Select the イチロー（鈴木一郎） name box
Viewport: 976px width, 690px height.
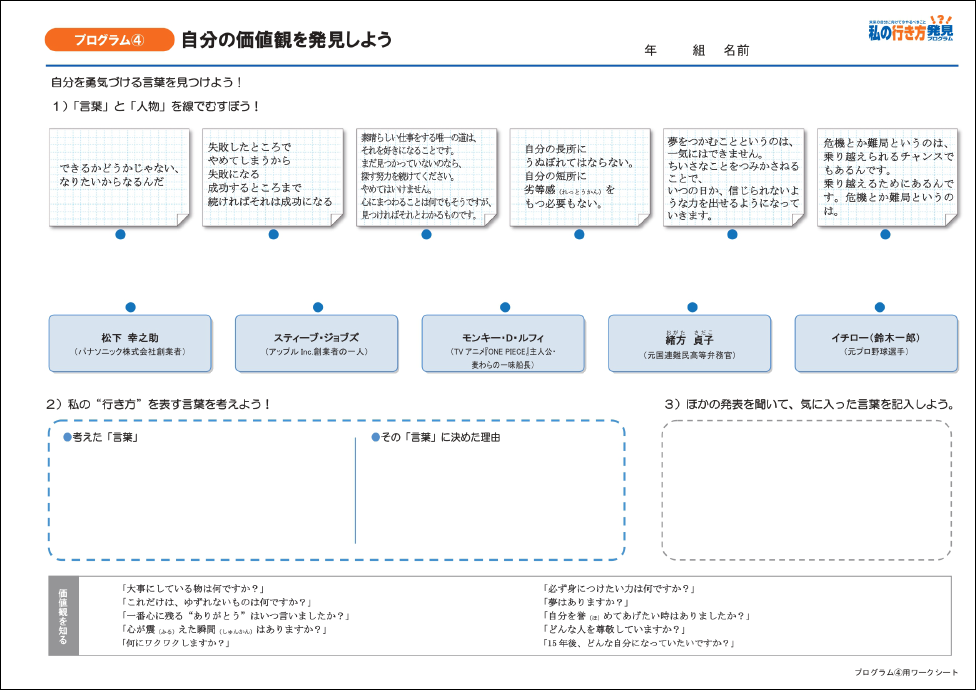pos(875,344)
